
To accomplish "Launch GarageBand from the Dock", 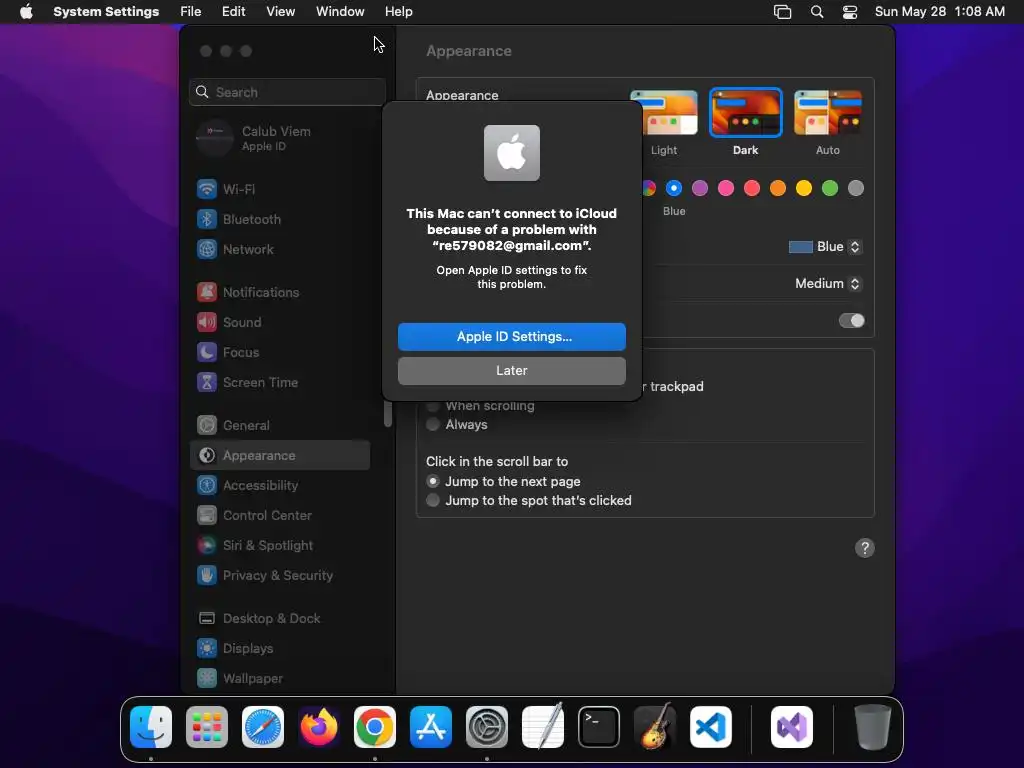I will pos(655,727).
